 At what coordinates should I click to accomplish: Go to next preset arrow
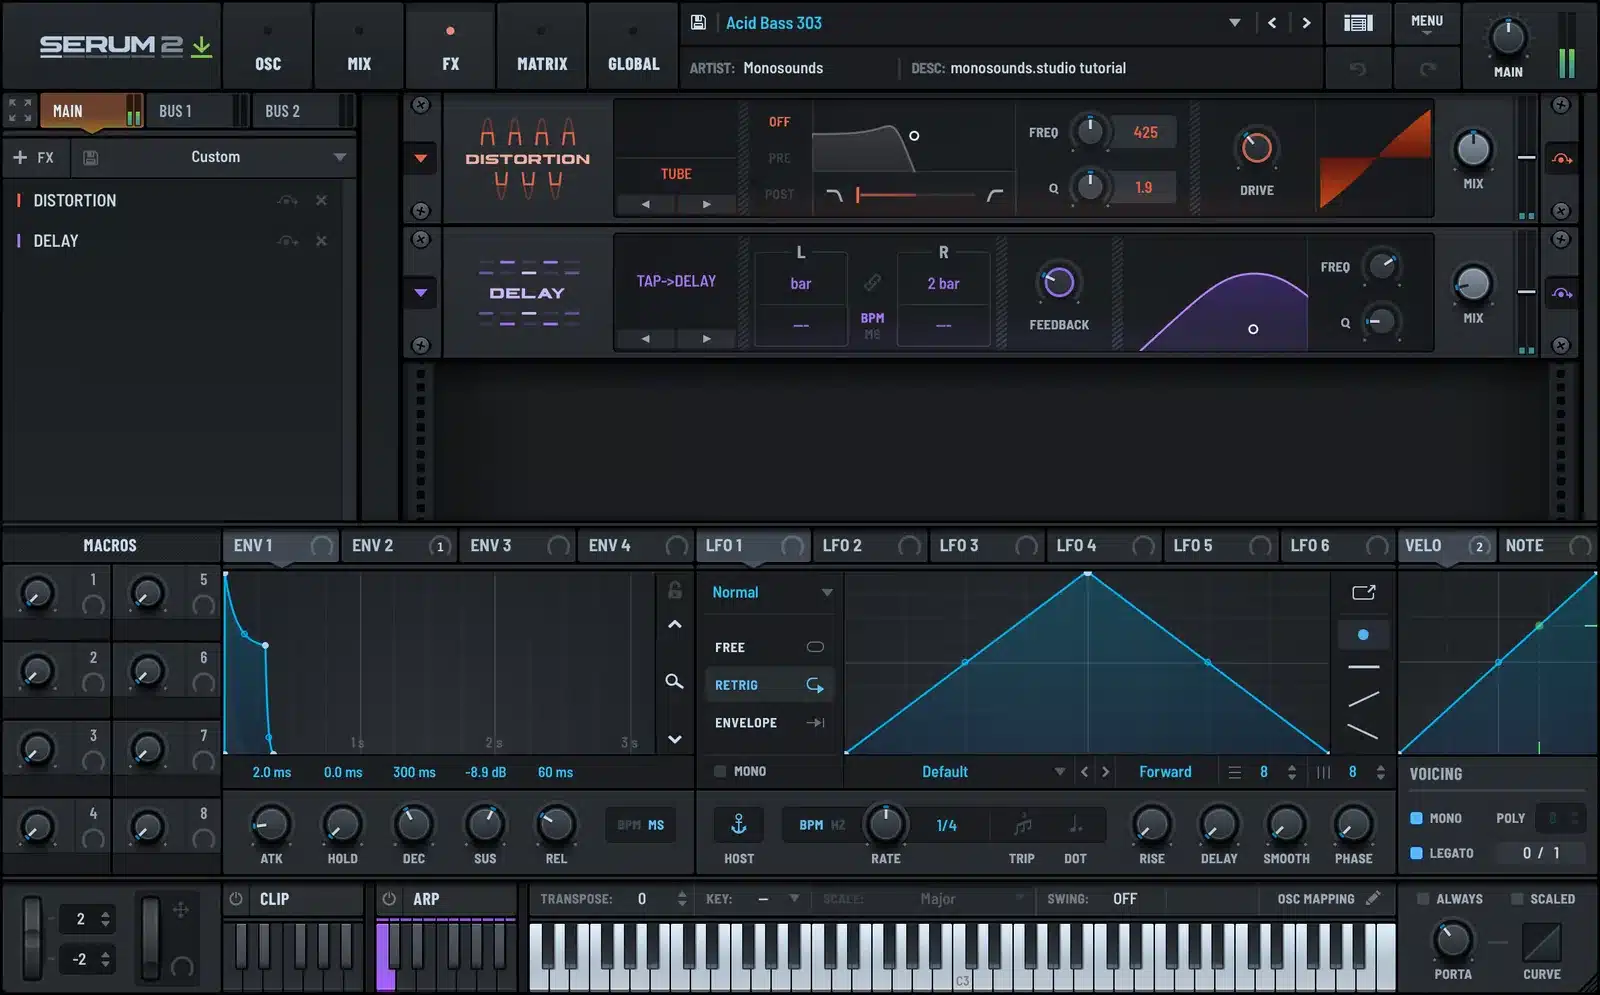pos(1306,23)
